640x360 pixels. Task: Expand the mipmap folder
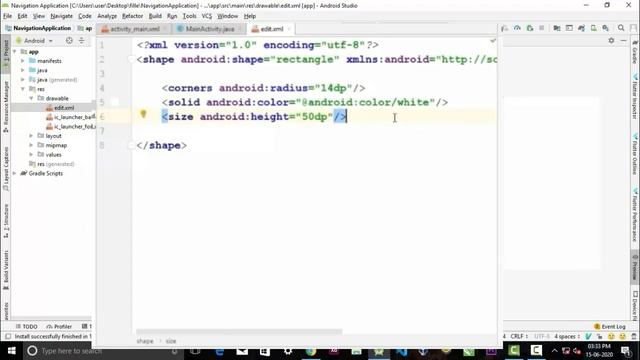(31, 145)
